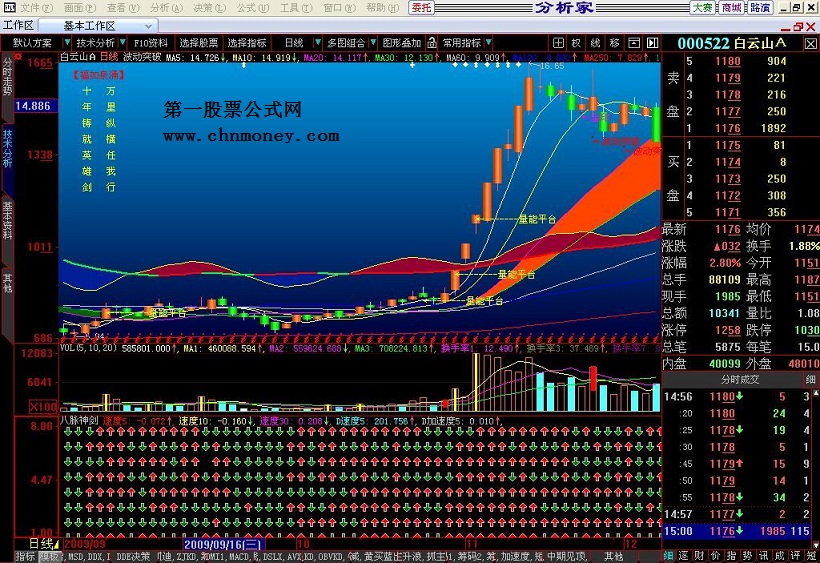The height and width of the screenshot is (563, 820).
Task: Select the DDE决策 indicator tab
Action: click(133, 557)
